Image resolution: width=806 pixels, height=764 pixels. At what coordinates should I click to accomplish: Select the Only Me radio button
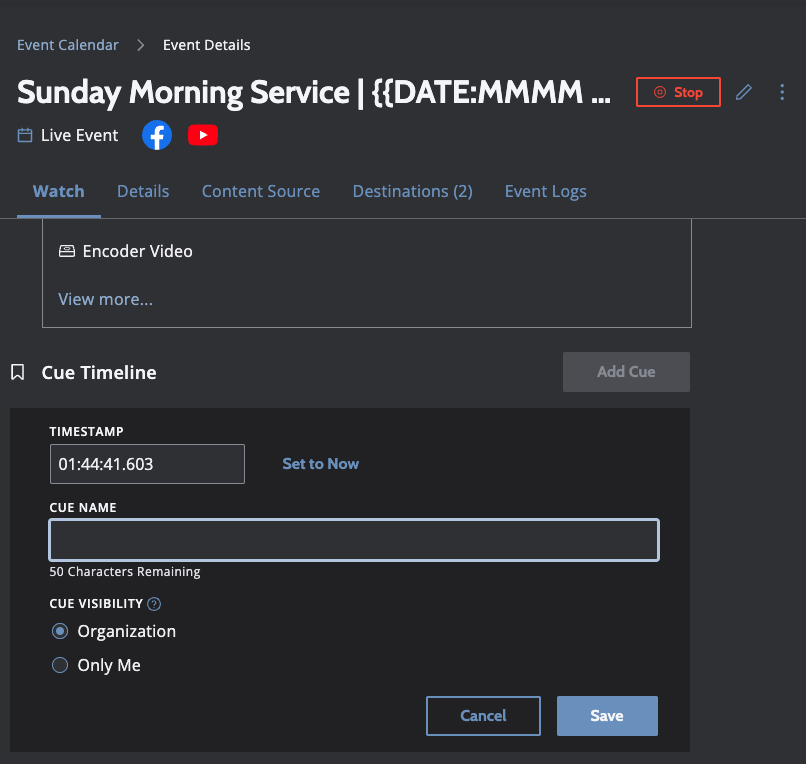[x=60, y=665]
